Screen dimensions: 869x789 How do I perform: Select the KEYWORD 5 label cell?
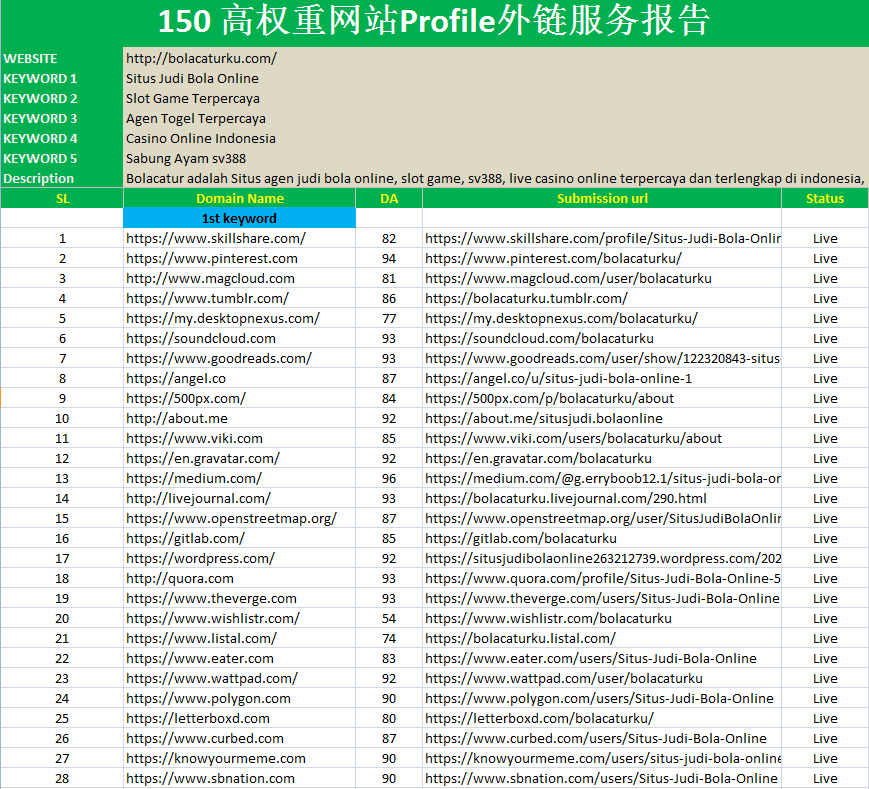(x=62, y=158)
